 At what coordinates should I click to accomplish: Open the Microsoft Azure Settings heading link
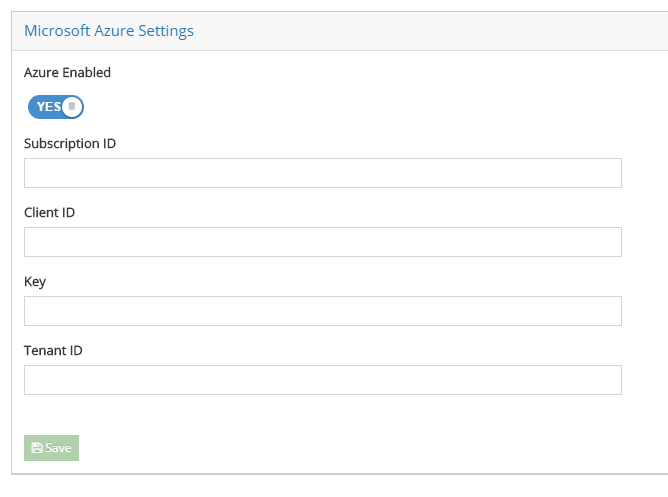point(109,31)
